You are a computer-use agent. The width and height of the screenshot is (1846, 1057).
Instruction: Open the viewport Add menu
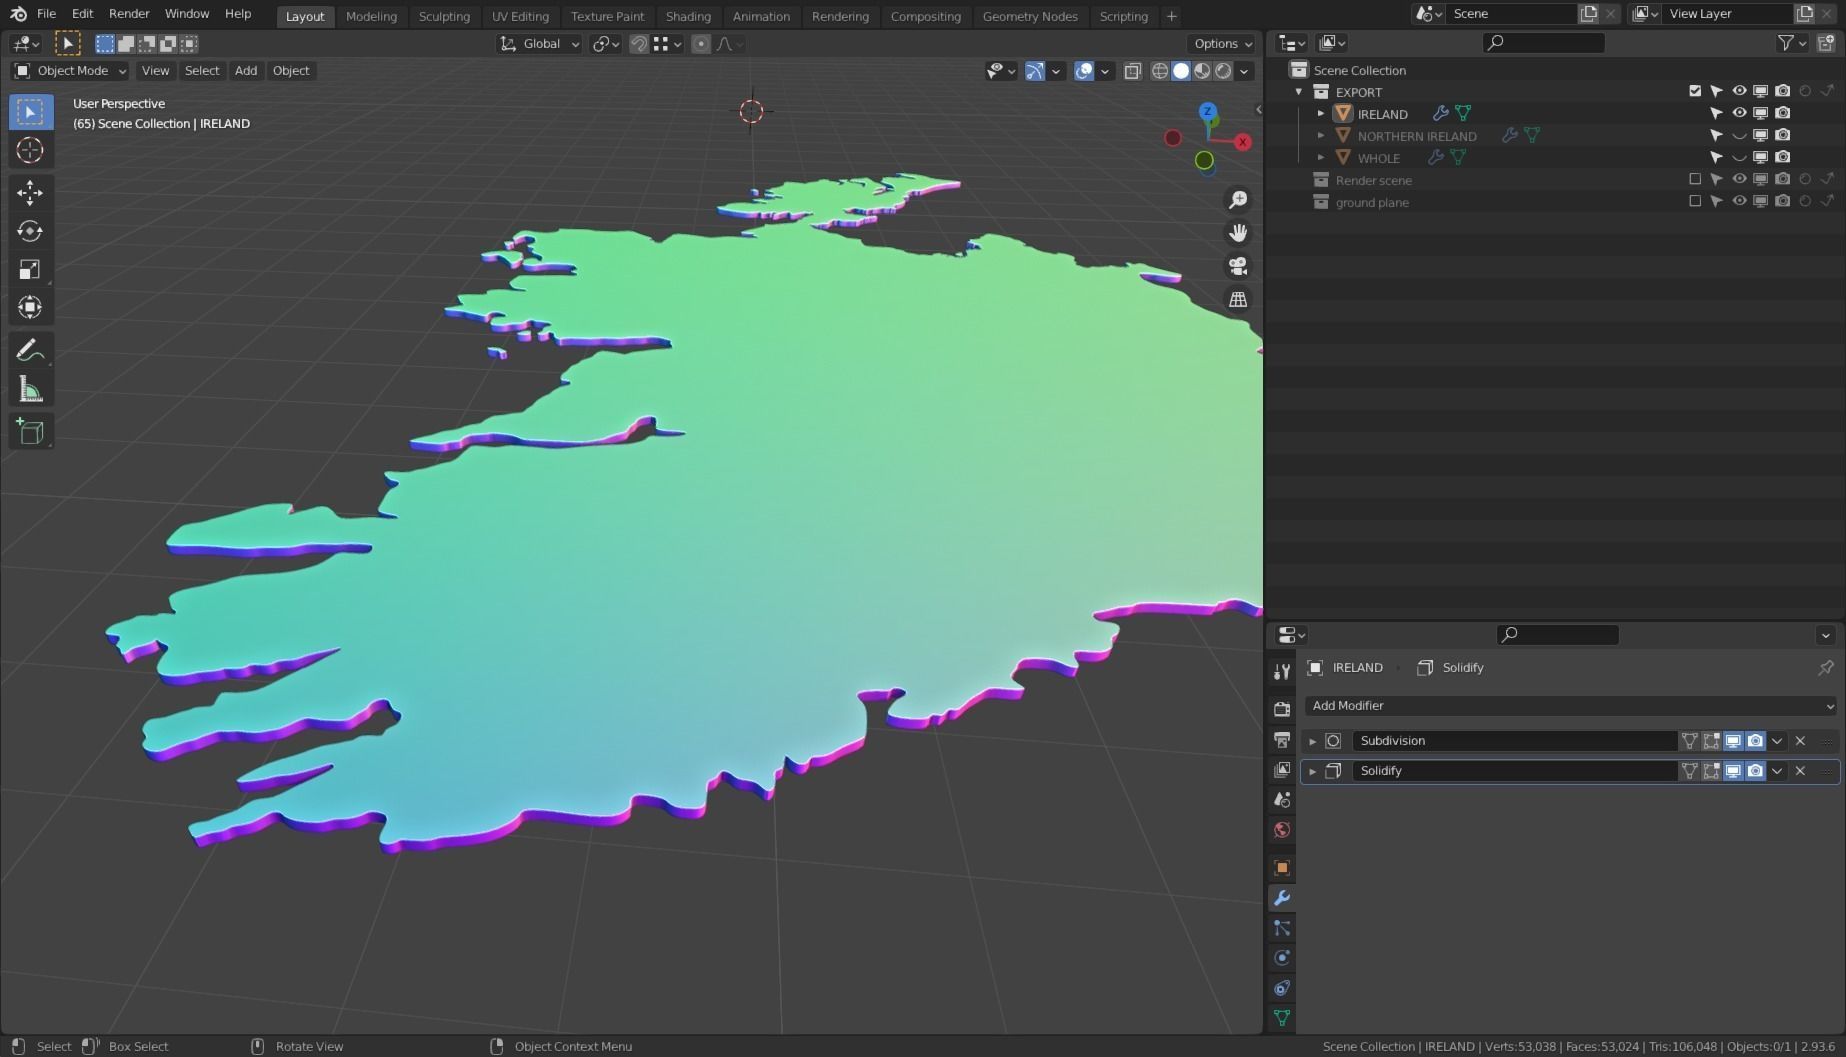click(246, 71)
